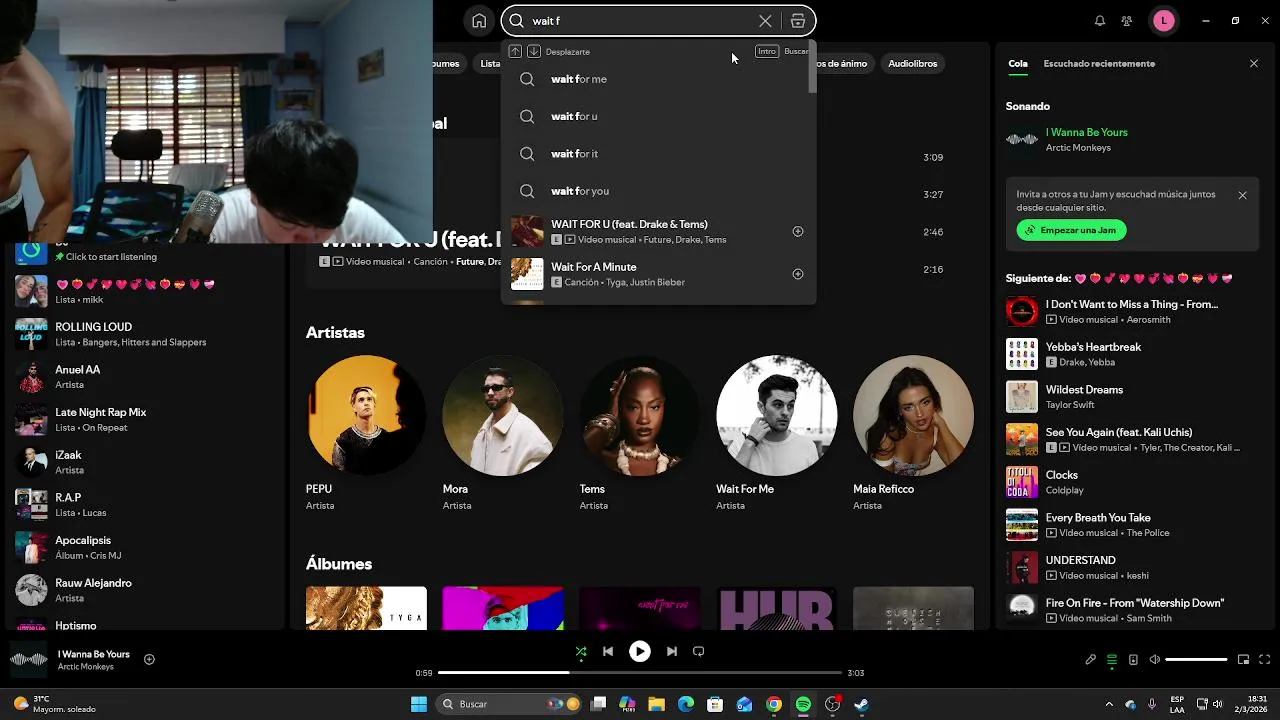Select suggestion 'wait for it'
The width and height of the screenshot is (1280, 720).
coord(658,154)
